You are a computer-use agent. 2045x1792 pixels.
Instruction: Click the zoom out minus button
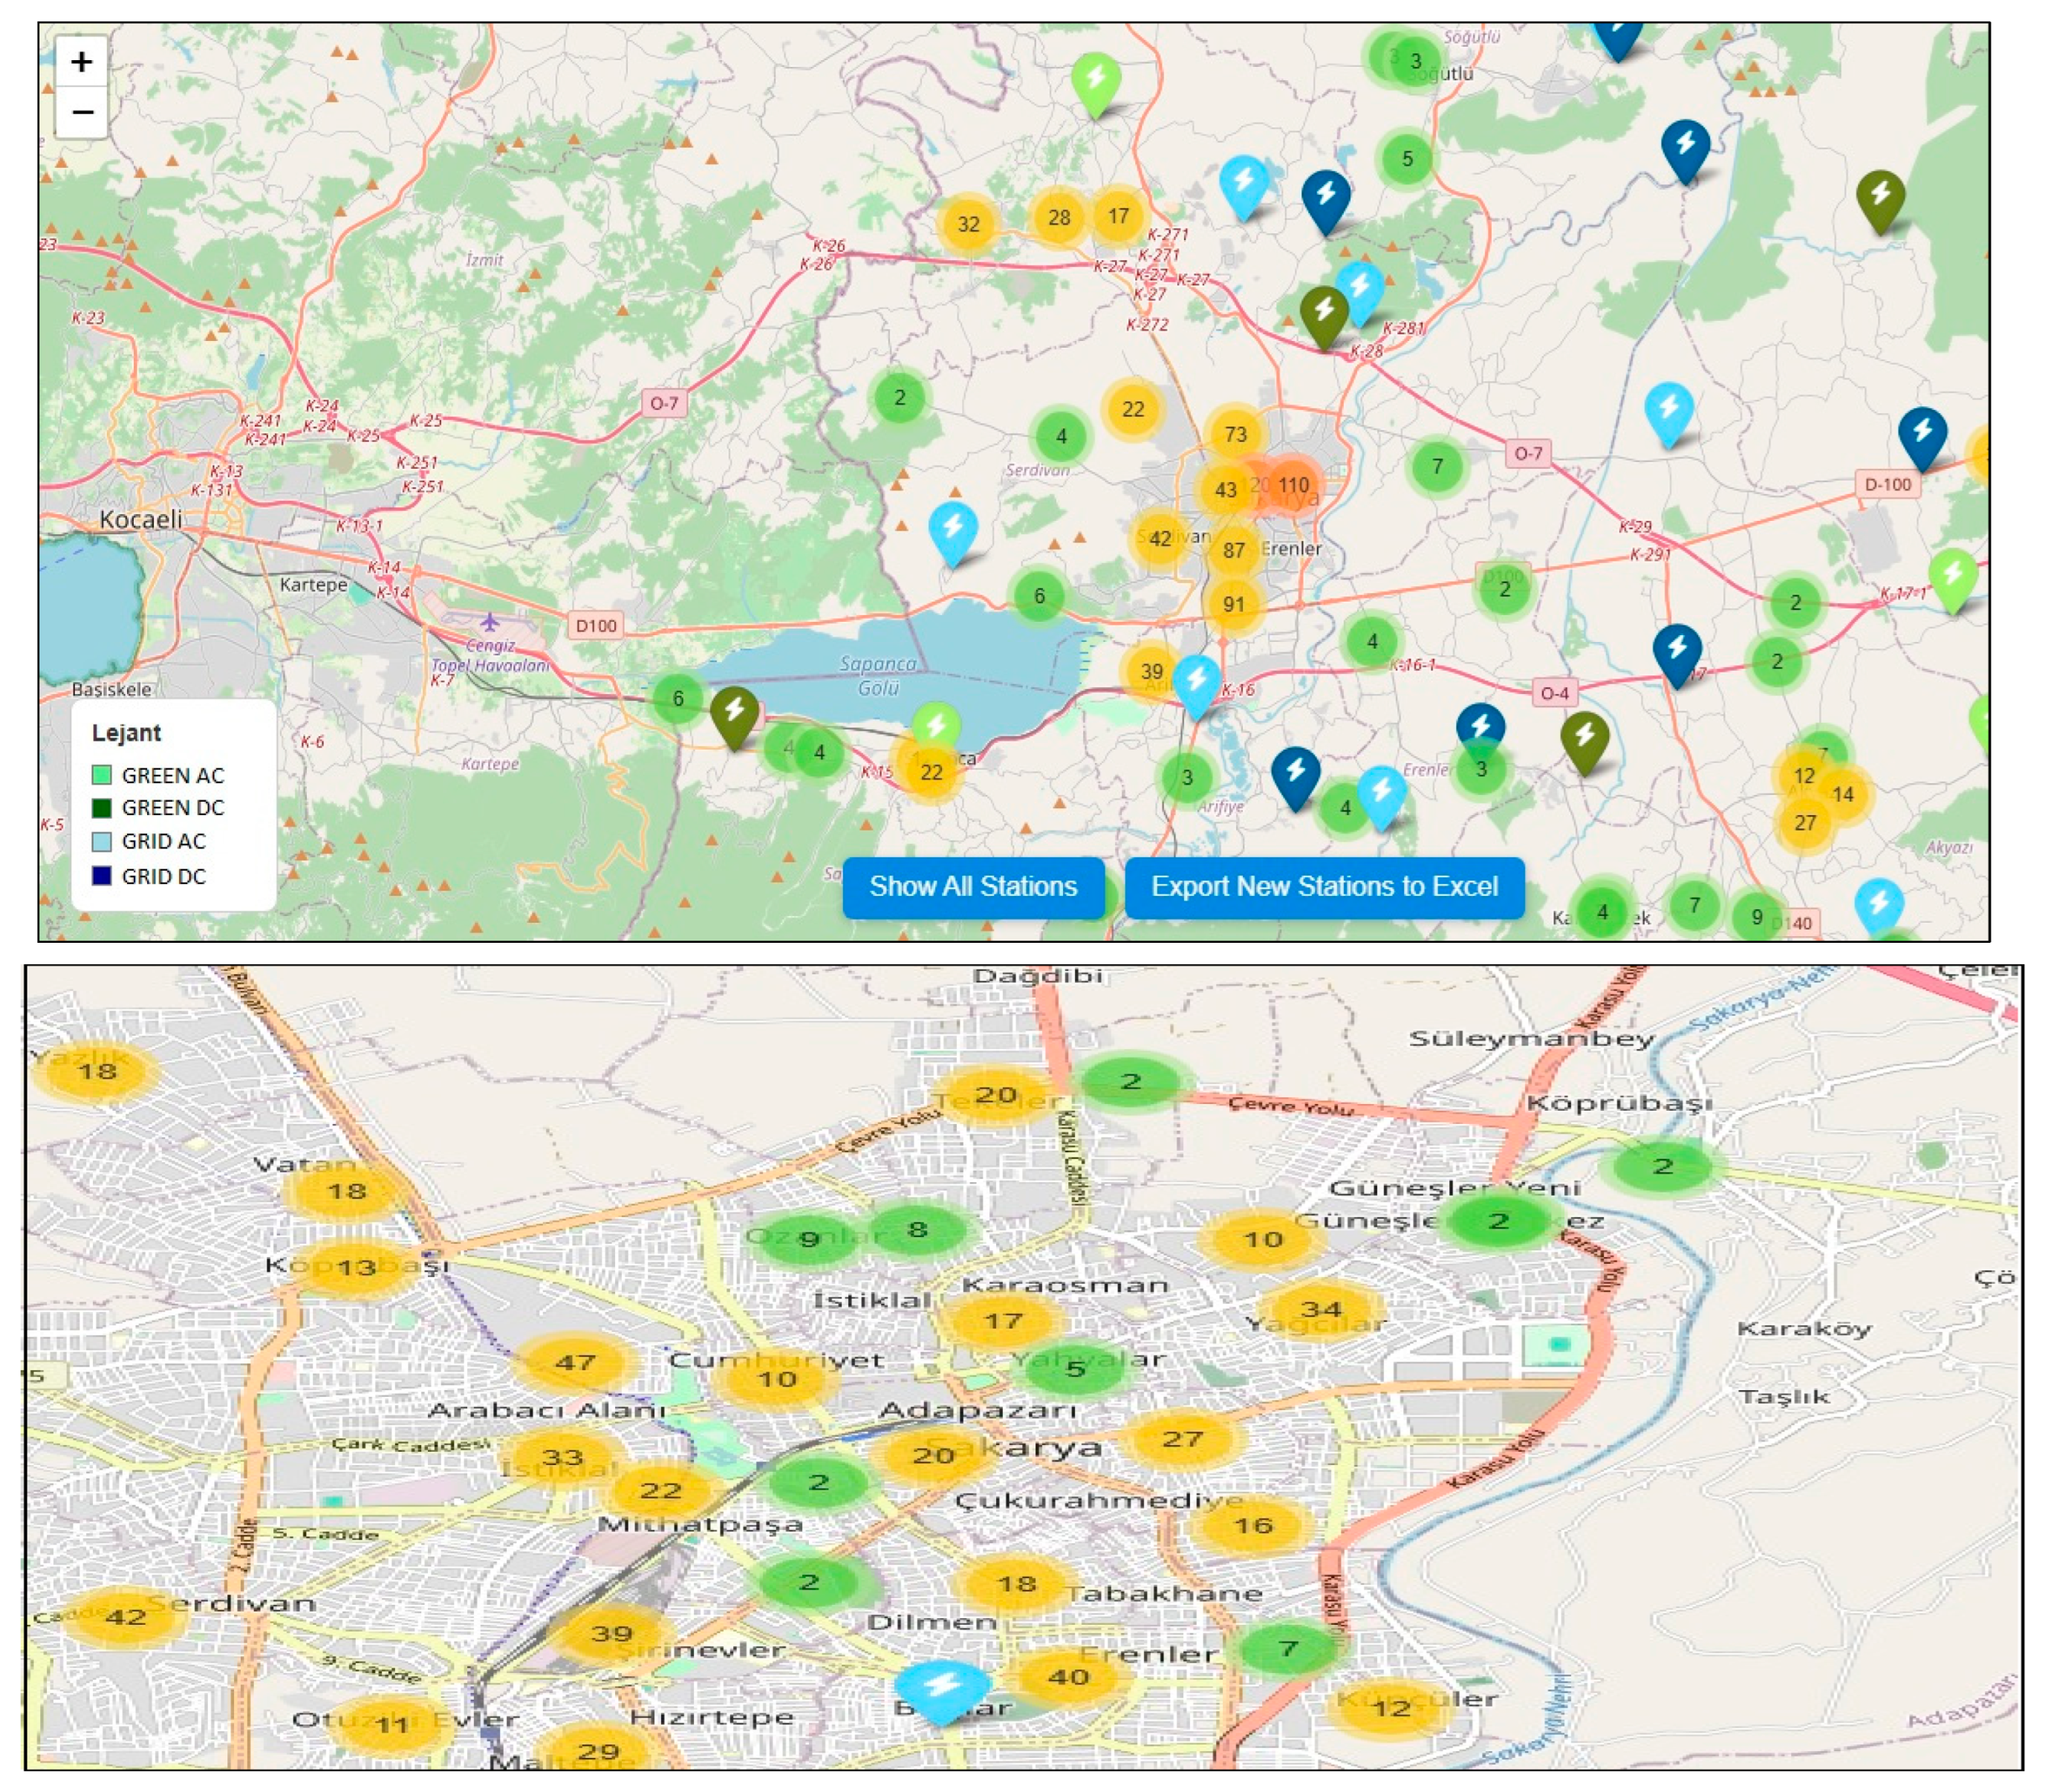pos(81,112)
